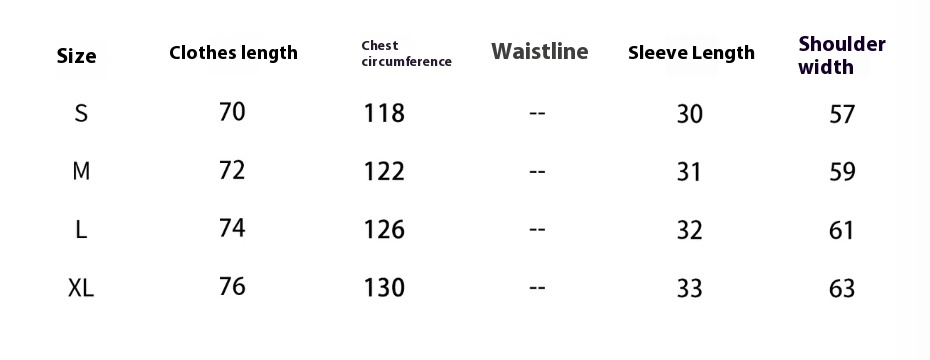Select the Clothes length header
The height and width of the screenshot is (360, 930).
coord(233,53)
